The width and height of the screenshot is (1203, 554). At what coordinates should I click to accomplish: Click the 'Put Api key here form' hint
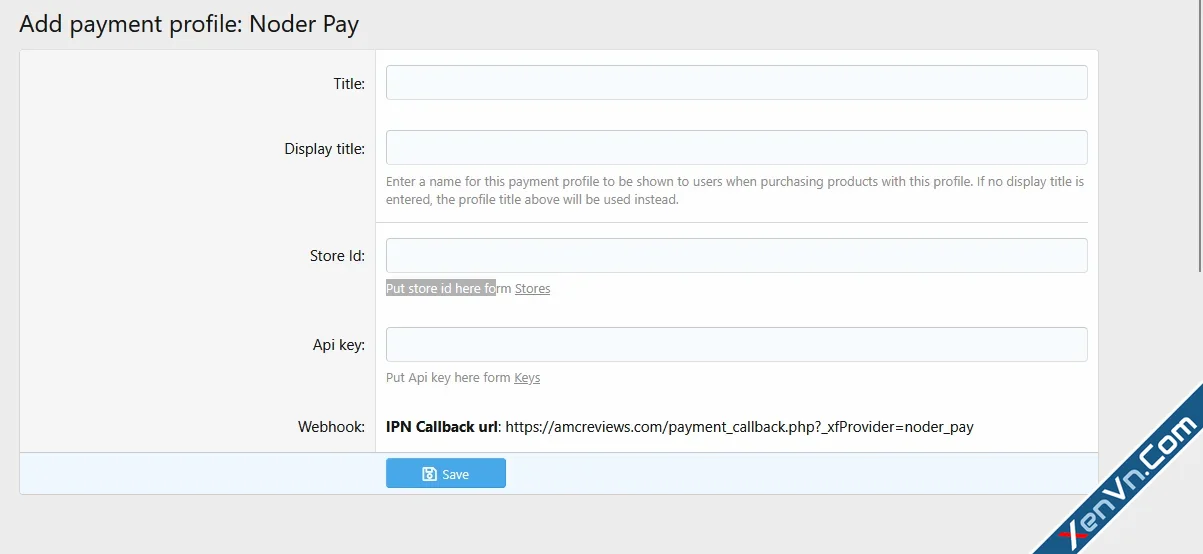click(x=448, y=378)
